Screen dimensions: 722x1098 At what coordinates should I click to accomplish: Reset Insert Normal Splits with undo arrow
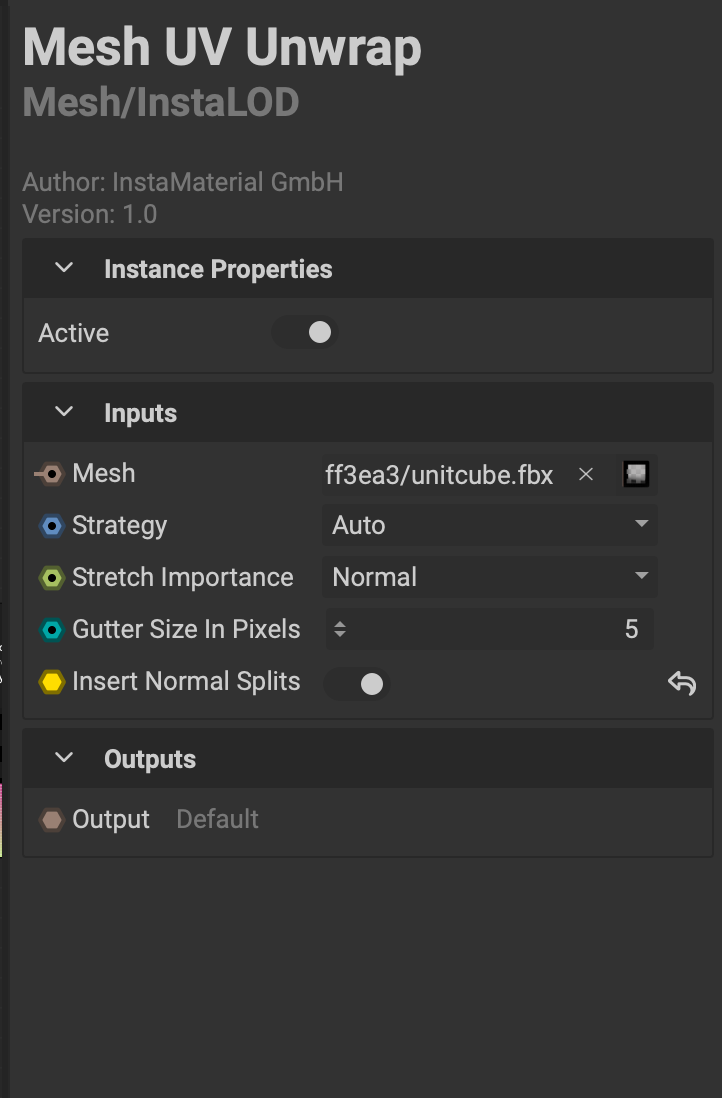pos(681,683)
